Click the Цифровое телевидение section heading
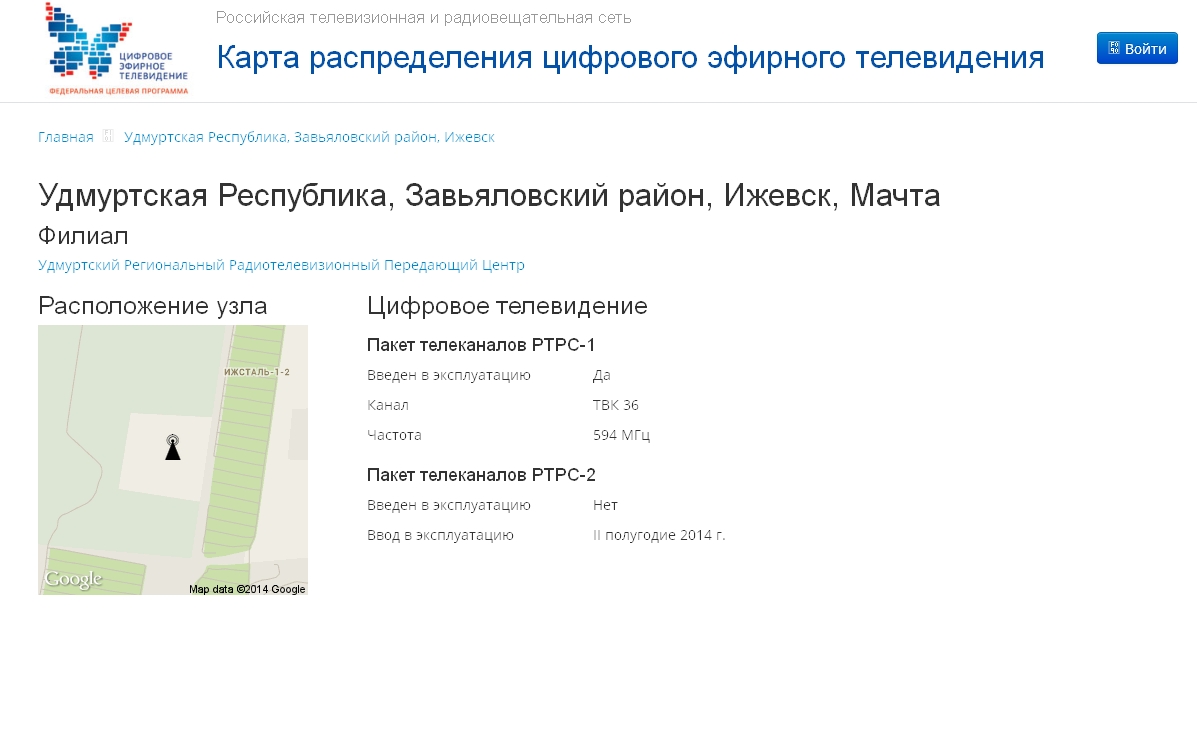 [x=507, y=306]
